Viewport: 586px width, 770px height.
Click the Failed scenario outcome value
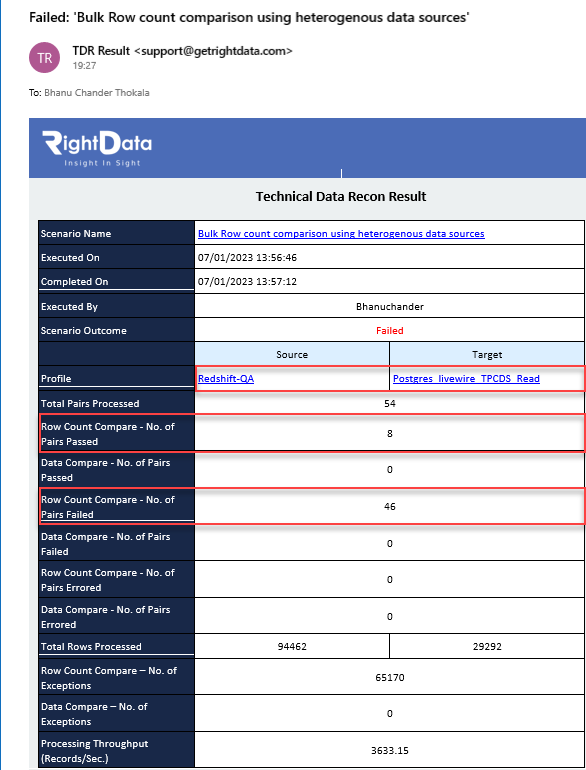[x=390, y=330]
